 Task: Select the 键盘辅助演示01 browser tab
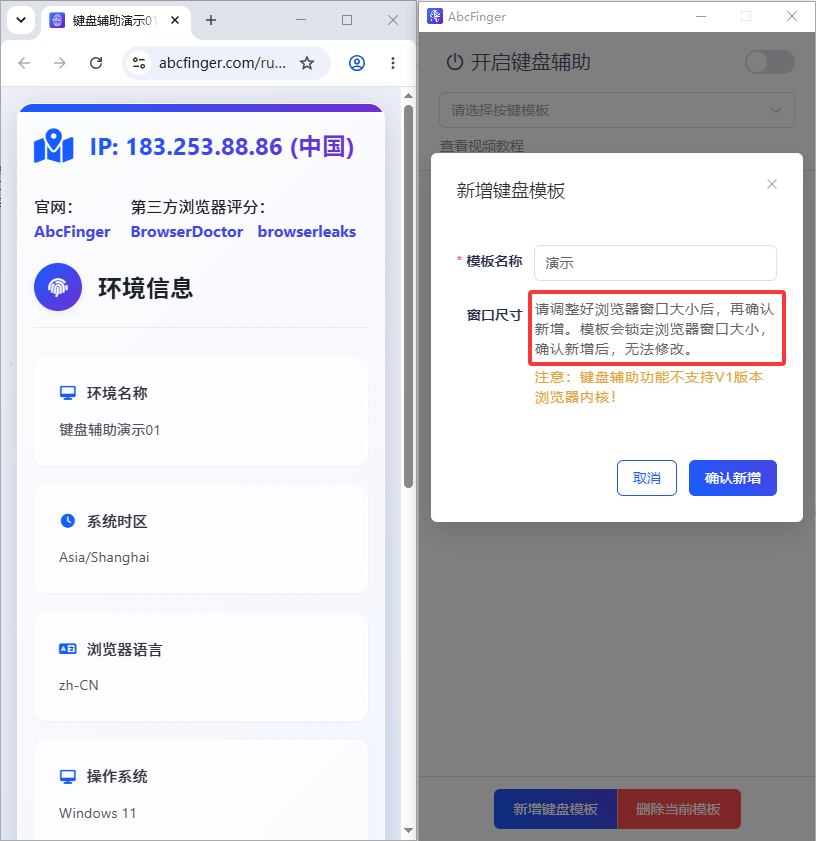[114, 20]
